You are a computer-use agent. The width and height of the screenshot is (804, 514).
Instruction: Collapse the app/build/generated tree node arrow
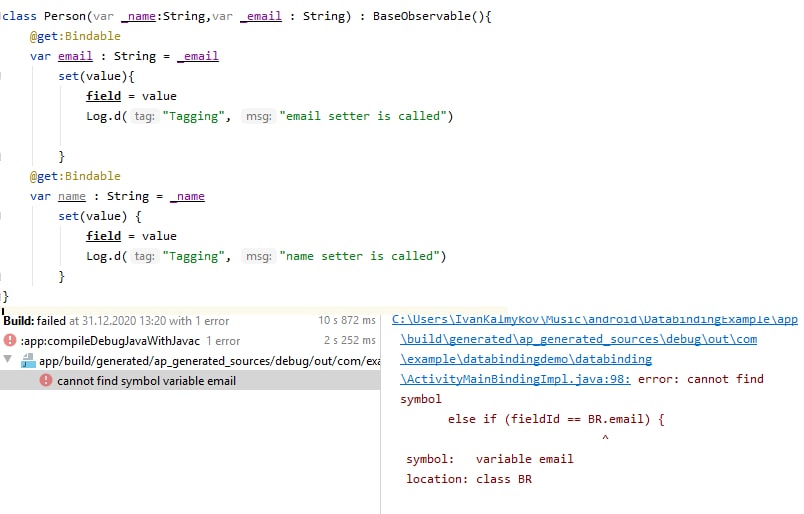(7, 359)
